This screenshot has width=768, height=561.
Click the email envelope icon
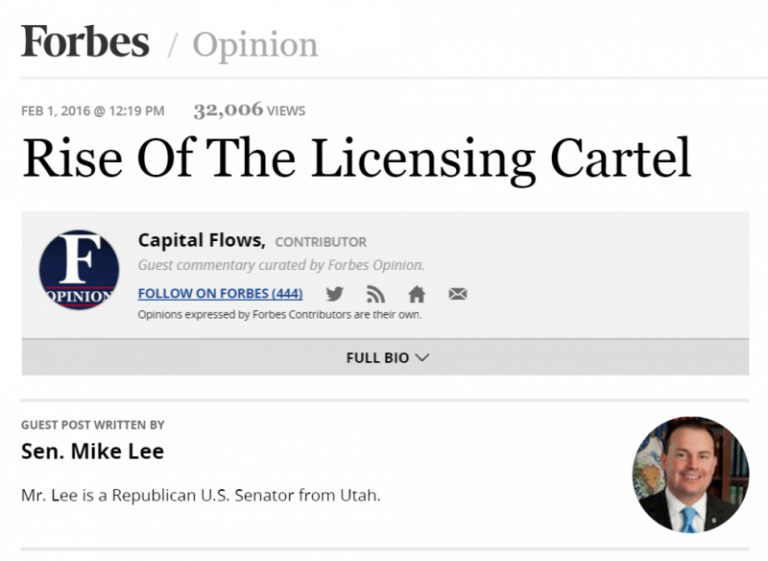click(458, 294)
